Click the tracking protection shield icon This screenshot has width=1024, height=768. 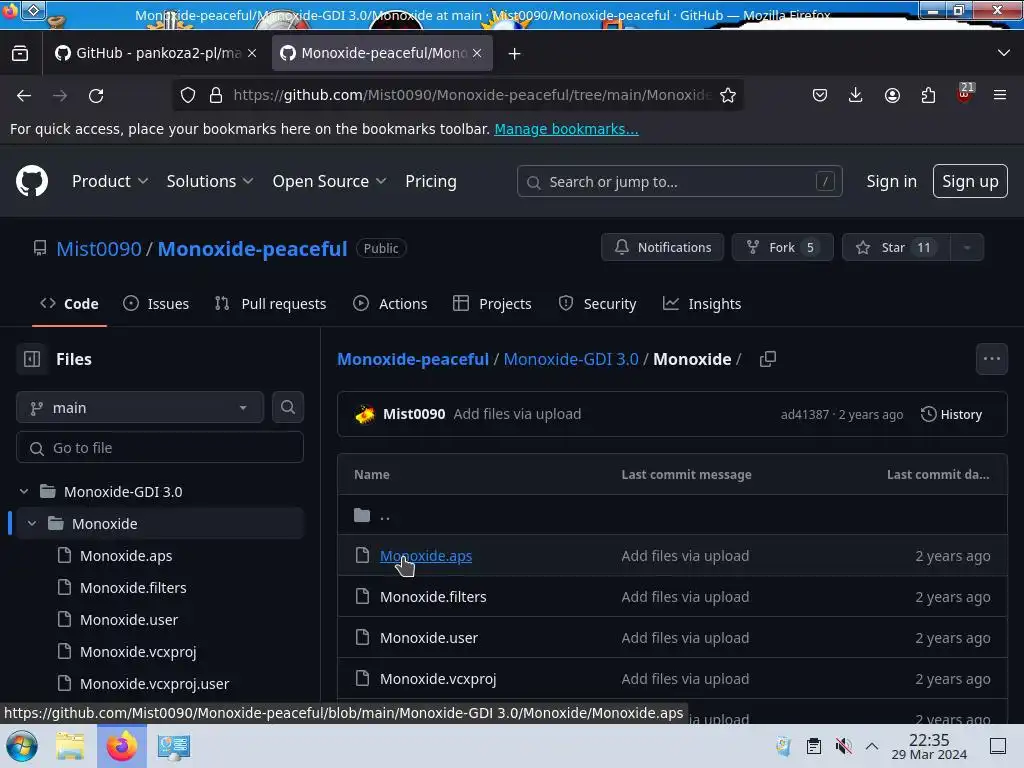[x=188, y=95]
